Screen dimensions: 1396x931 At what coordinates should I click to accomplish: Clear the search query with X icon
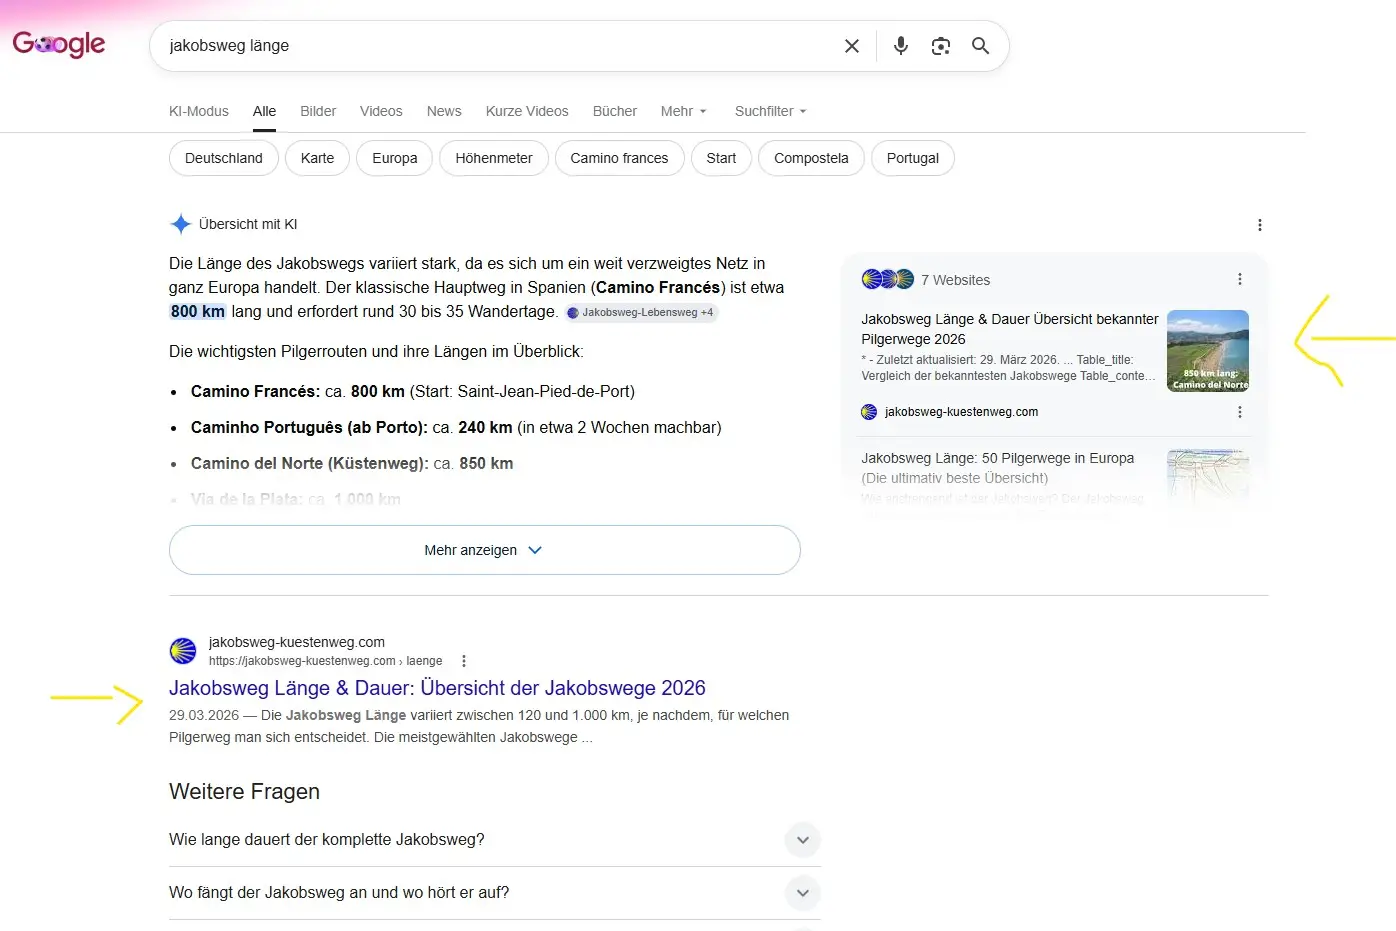point(852,46)
